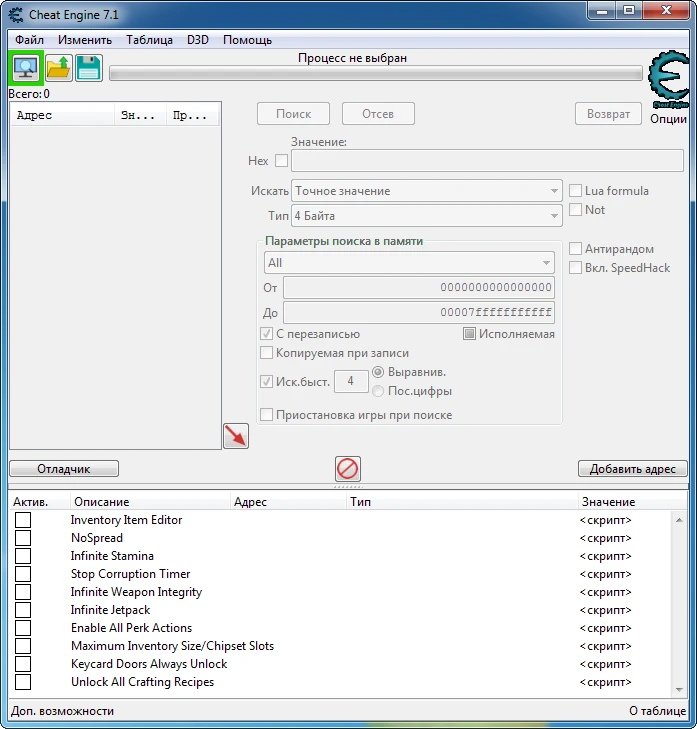Activate Infinite Stamina script checkbox
This screenshot has height=729, width=697.
click(23, 556)
